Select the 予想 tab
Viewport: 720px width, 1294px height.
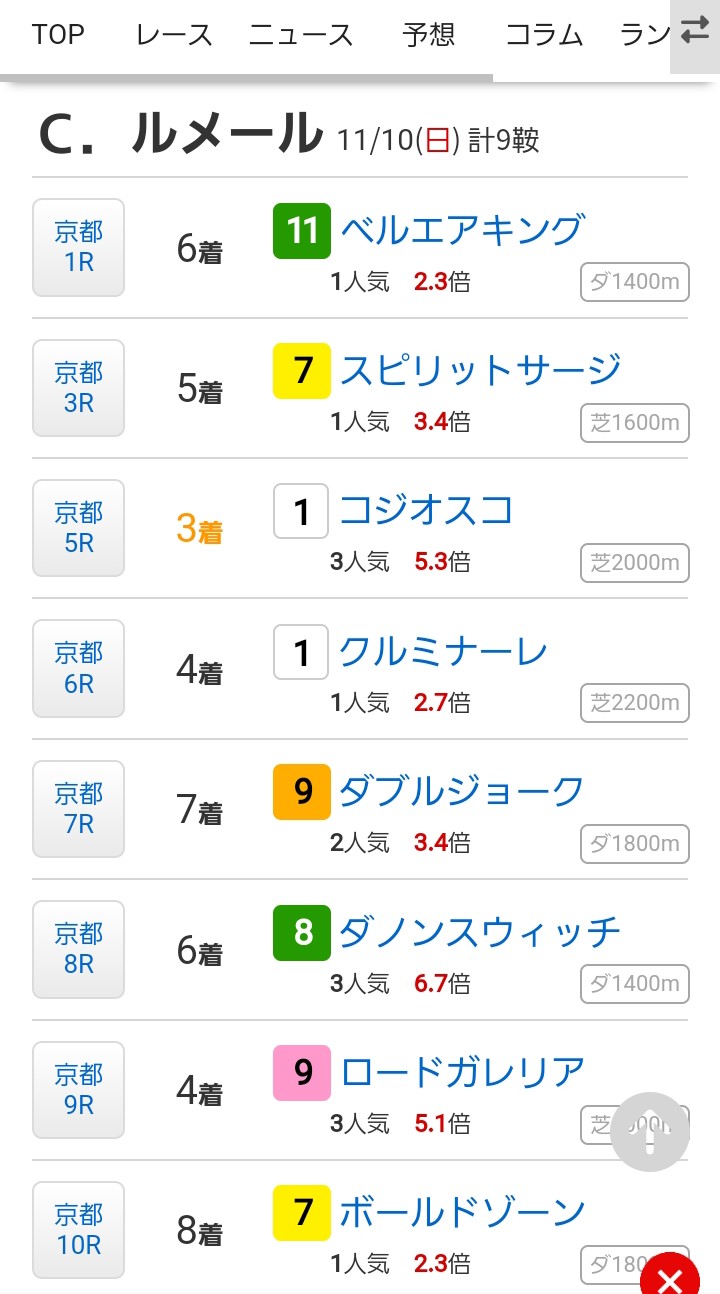click(x=429, y=35)
